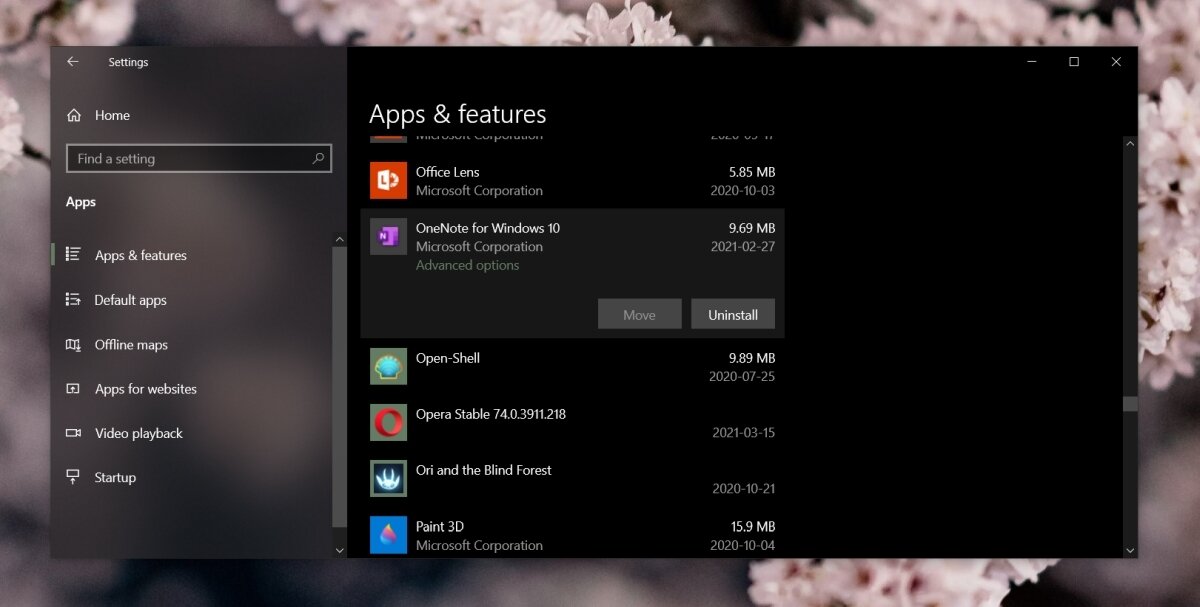Click the Ori and the Blind Forest icon
The image size is (1200, 607).
pyautogui.click(x=388, y=479)
